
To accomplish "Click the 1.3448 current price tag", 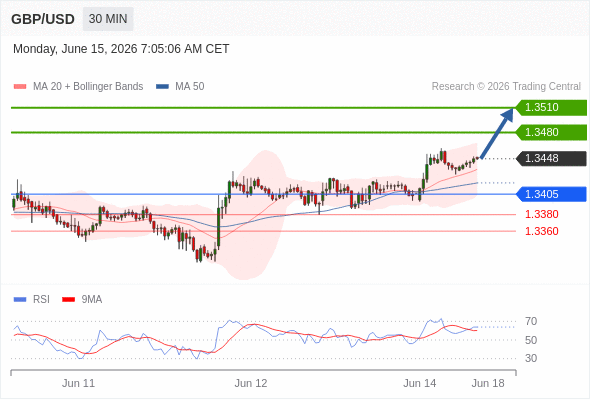I will tap(551, 158).
